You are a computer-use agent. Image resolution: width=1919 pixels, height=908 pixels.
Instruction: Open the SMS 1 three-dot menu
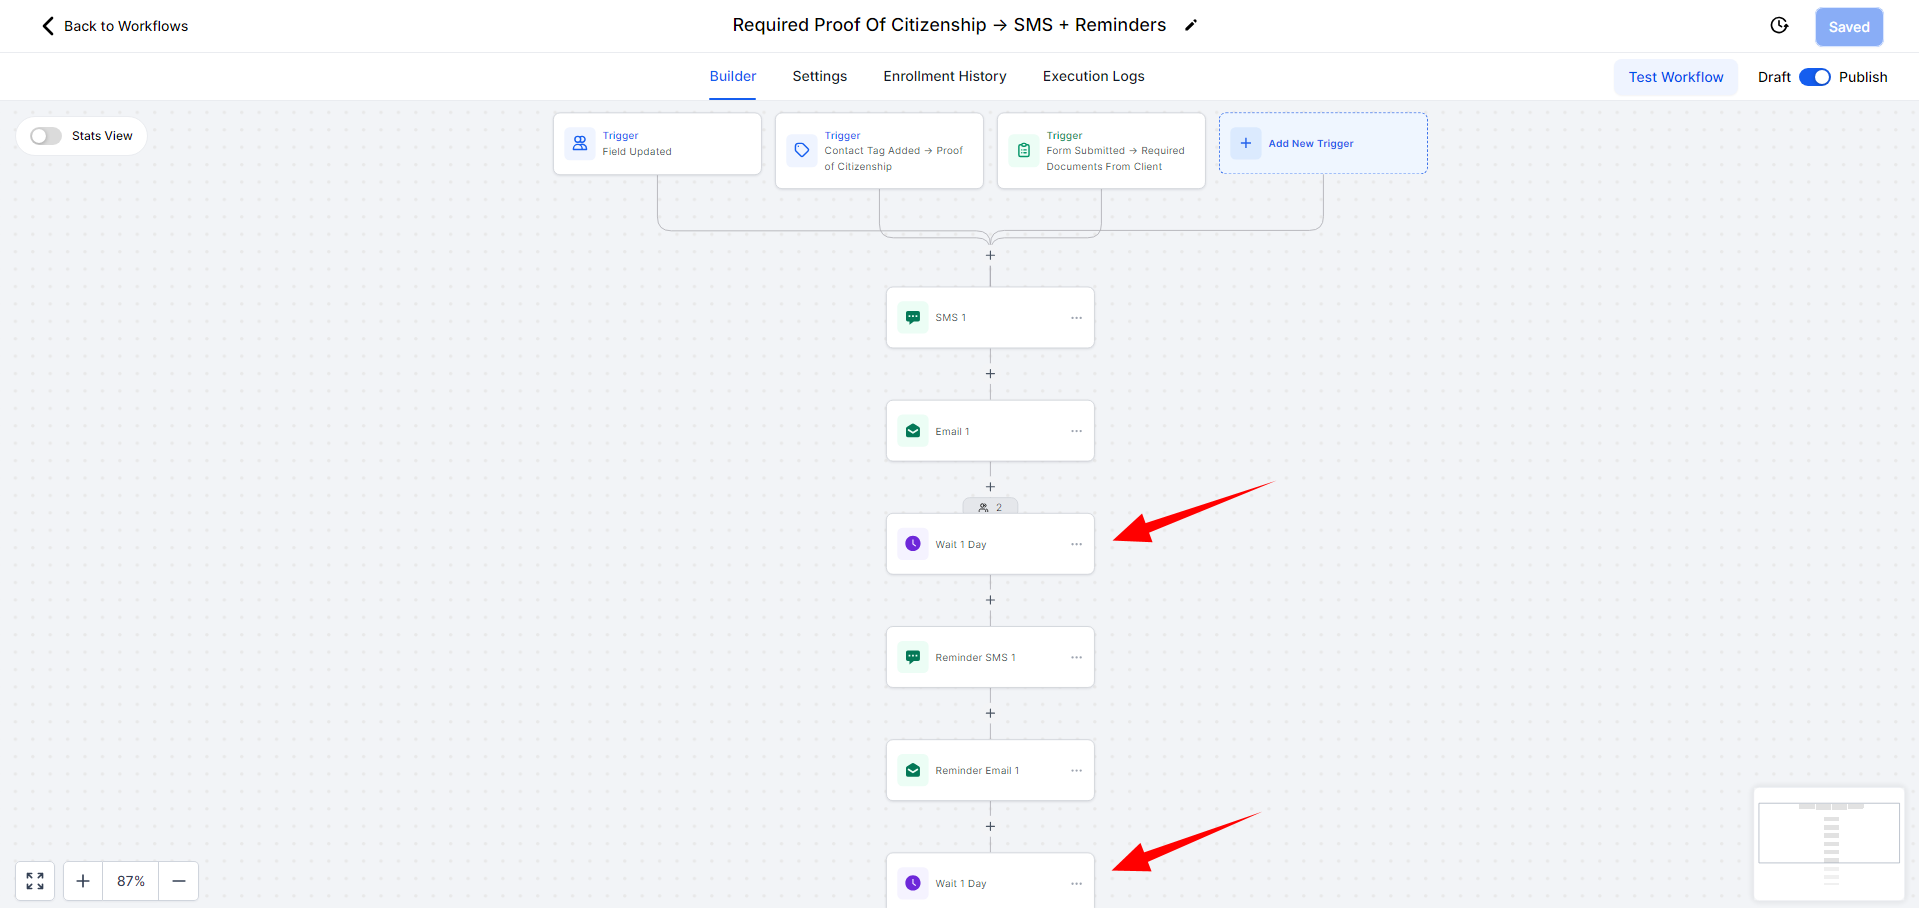coord(1076,318)
